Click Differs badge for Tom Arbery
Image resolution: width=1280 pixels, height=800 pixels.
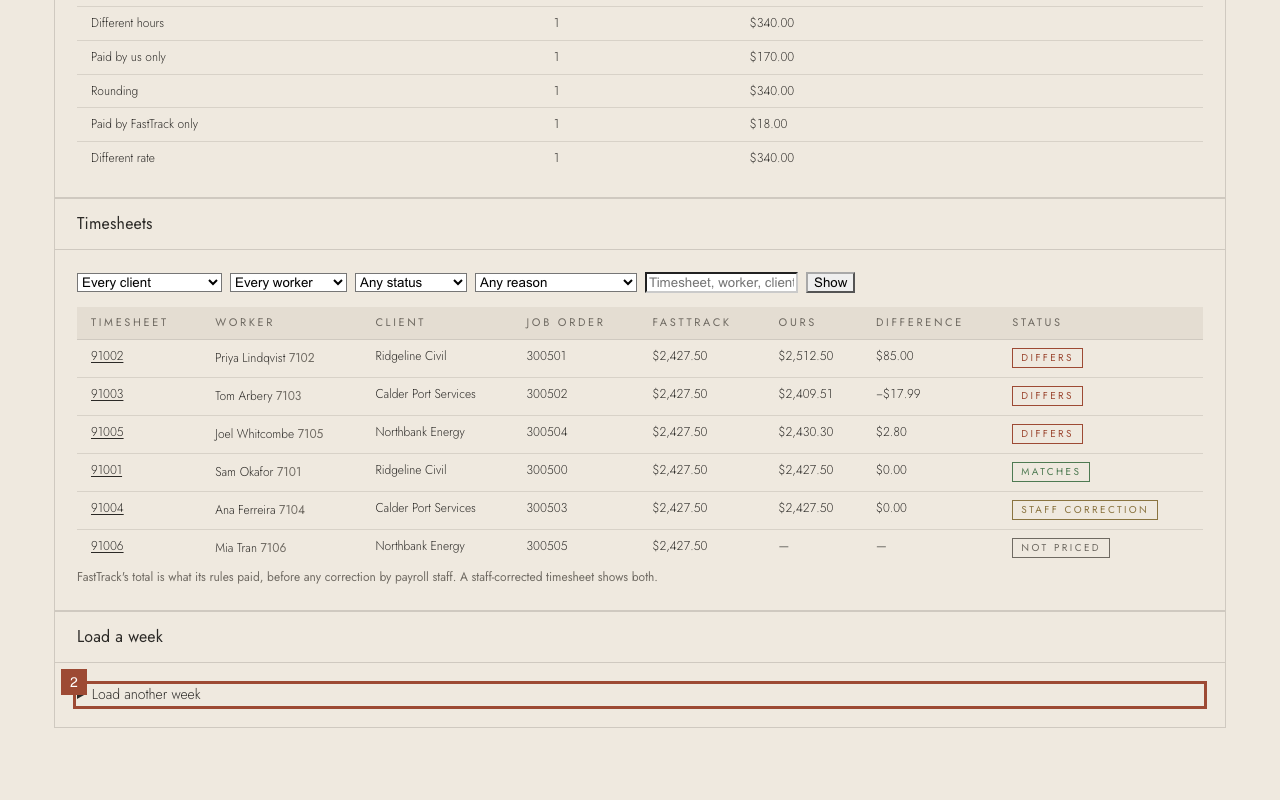[1047, 396]
